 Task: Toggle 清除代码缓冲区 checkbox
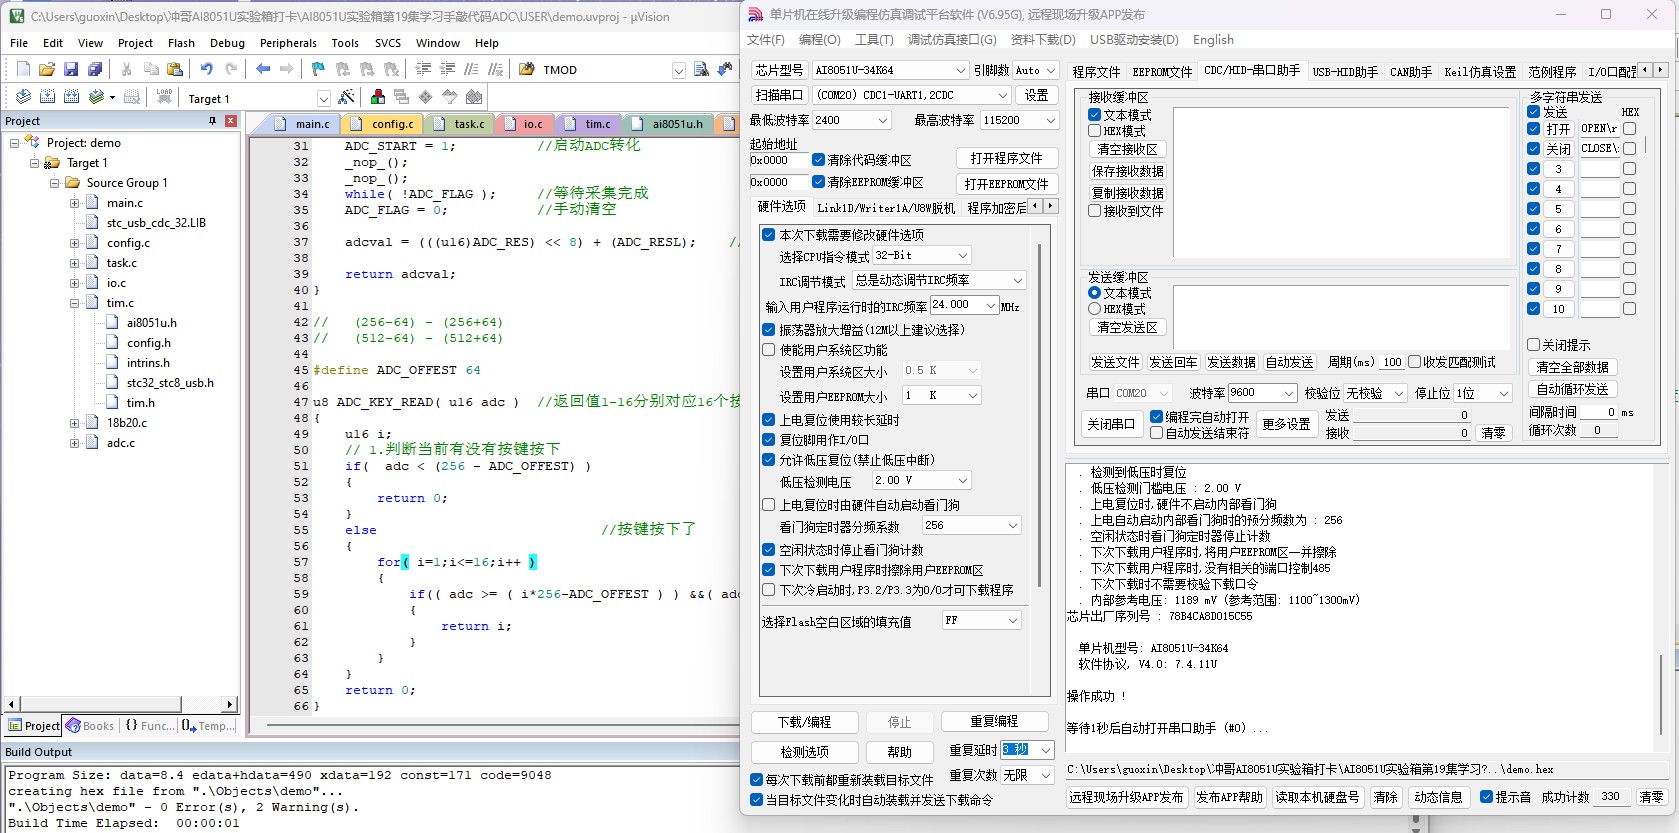click(818, 160)
